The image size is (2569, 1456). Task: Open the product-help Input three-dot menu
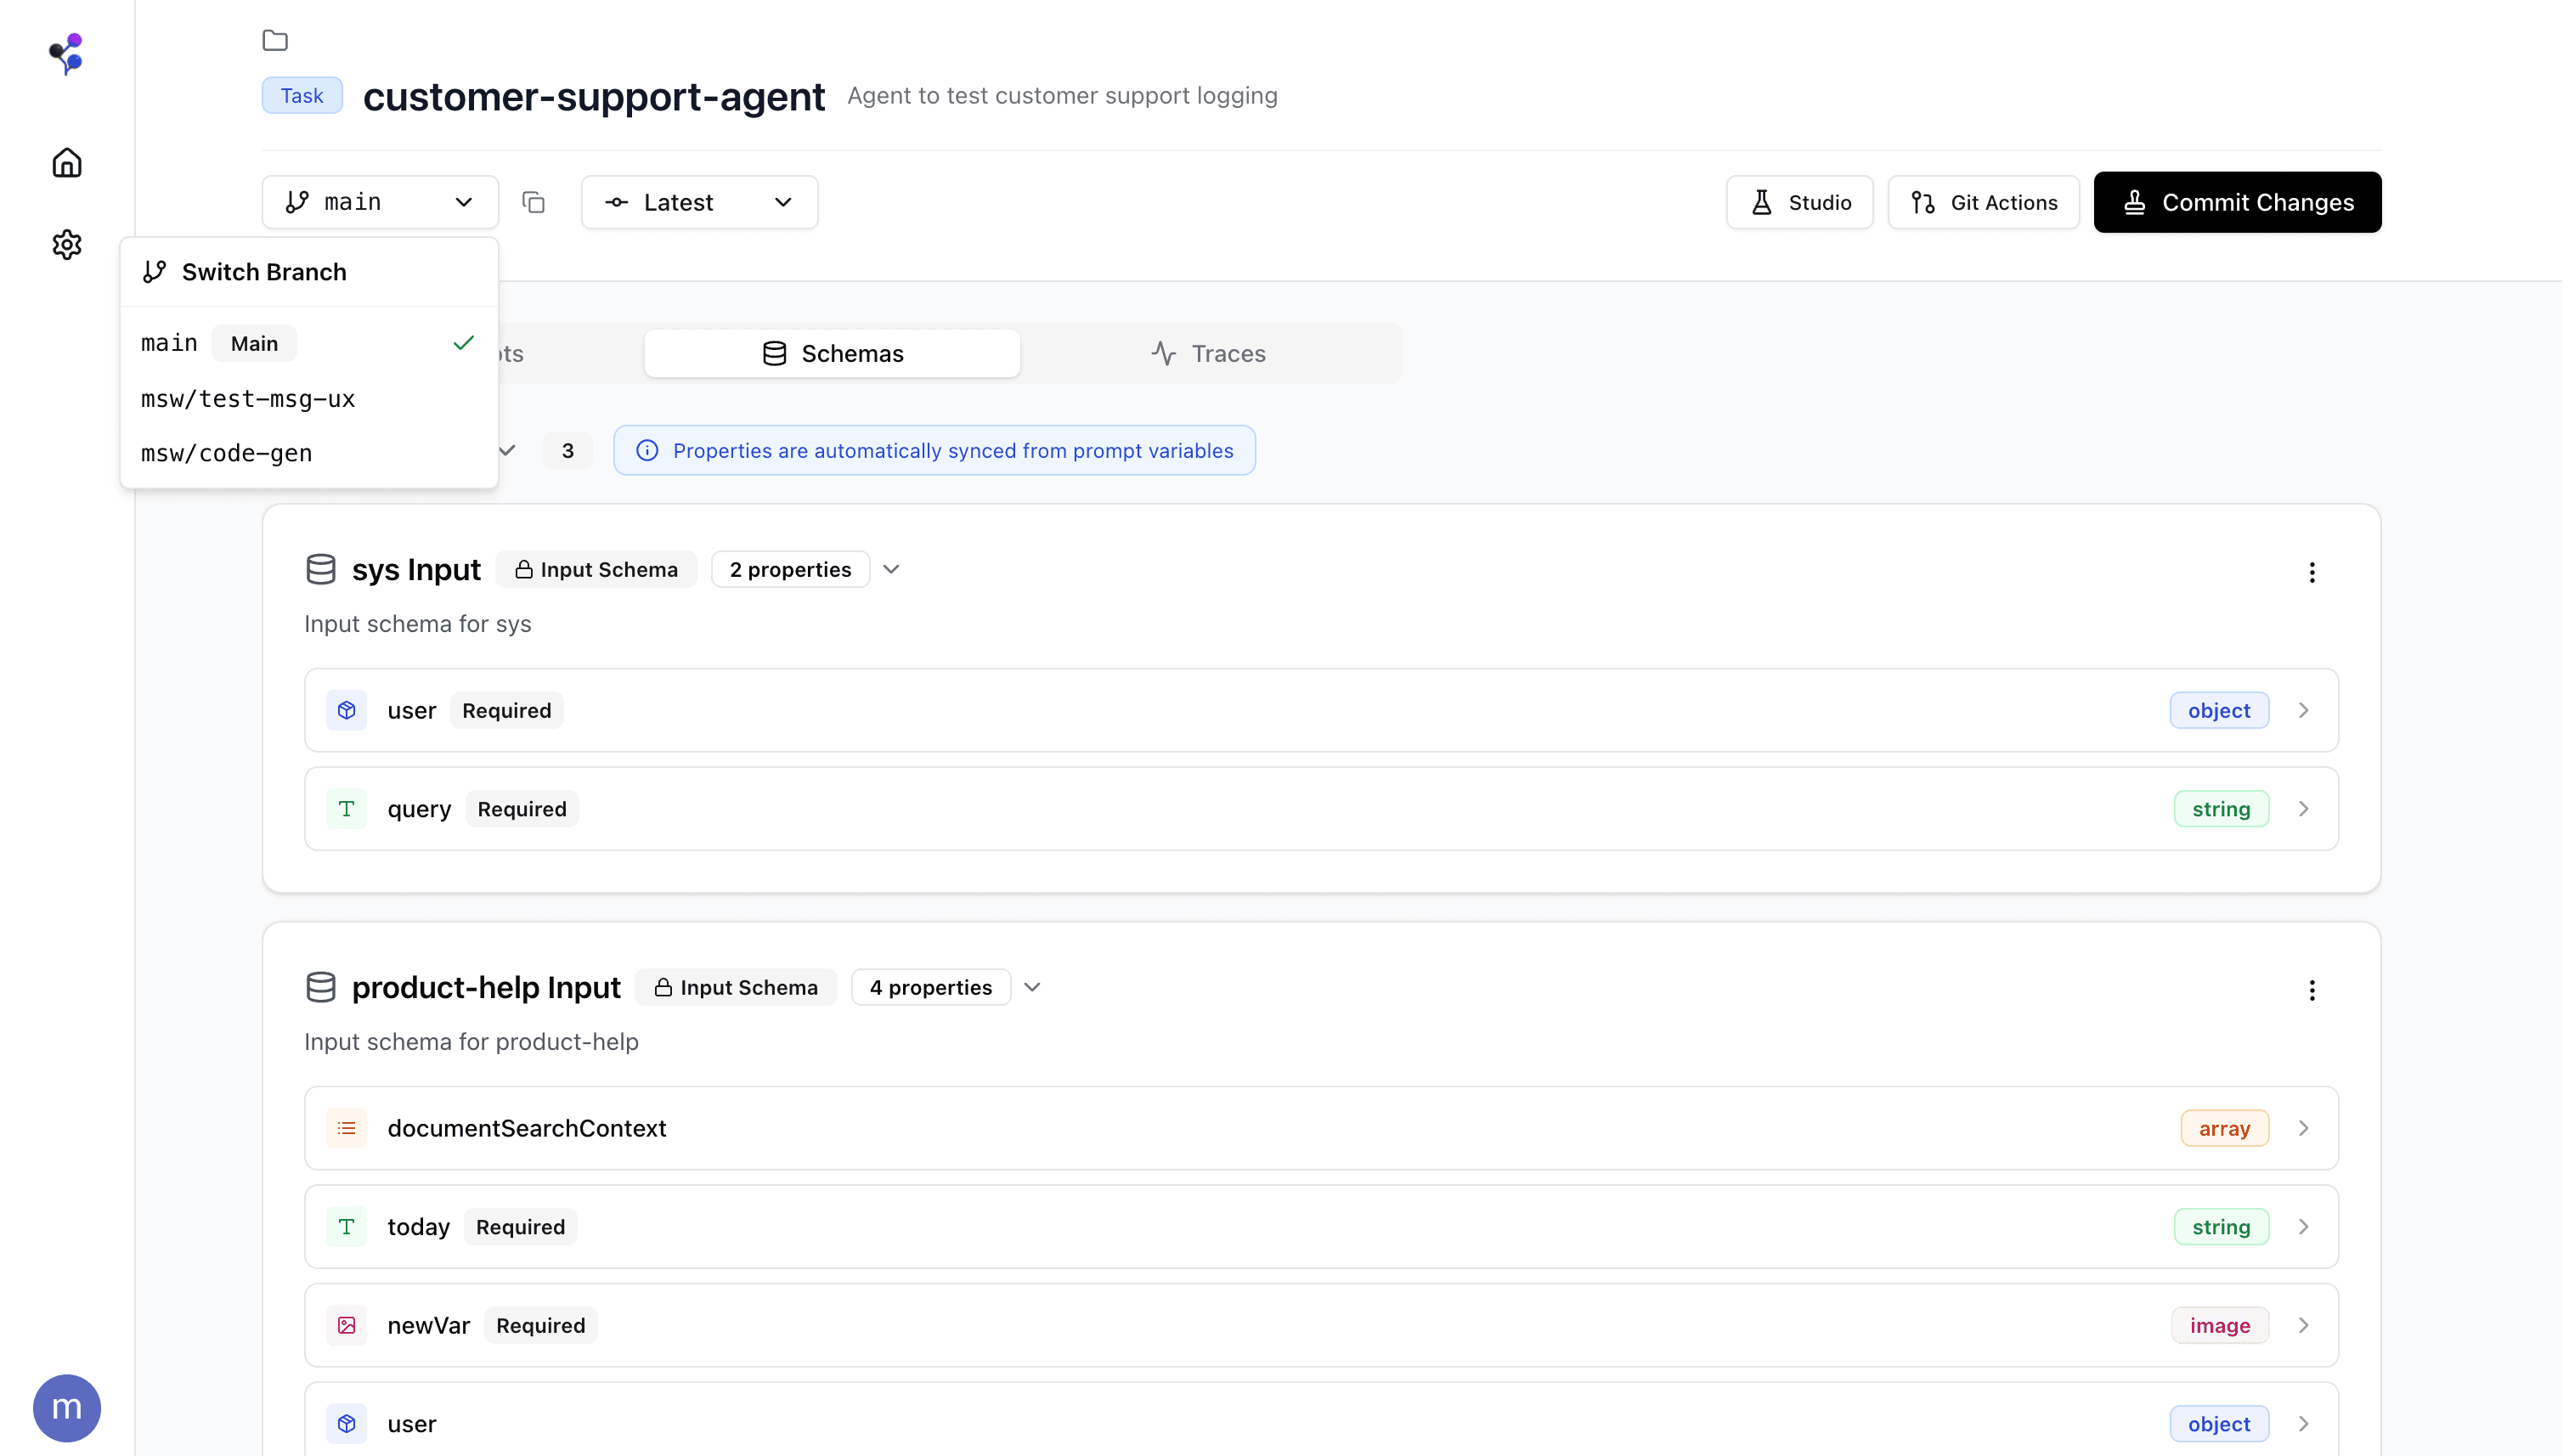coord(2313,990)
